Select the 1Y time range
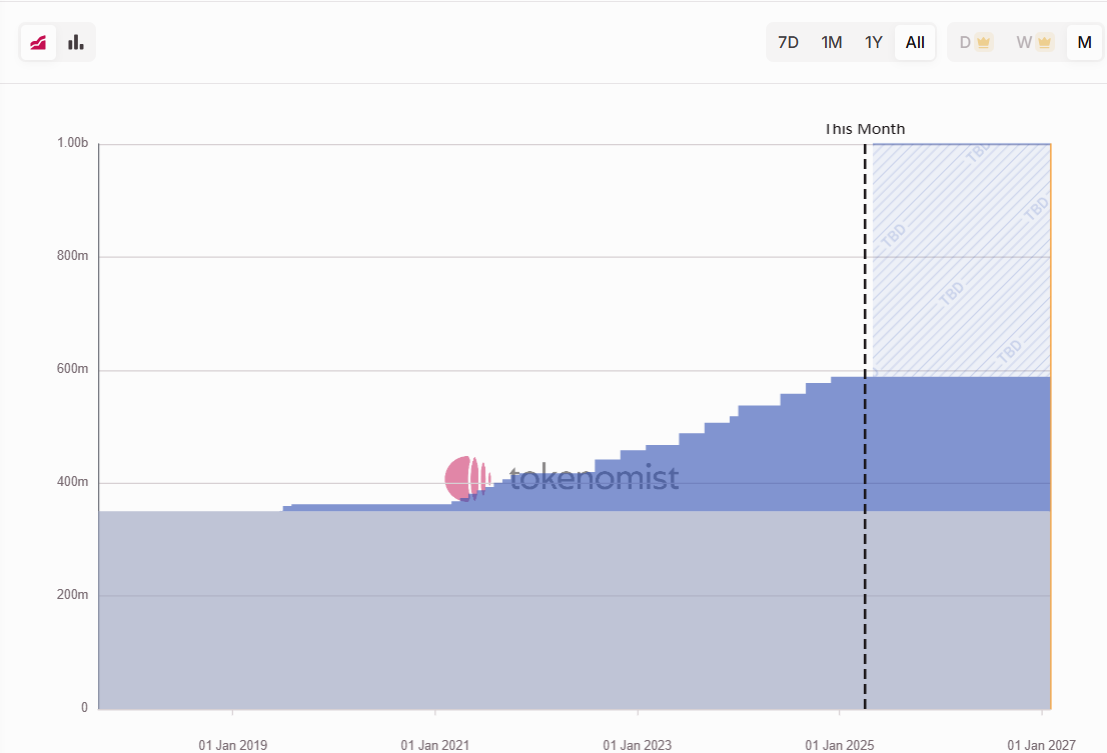Image resolution: width=1107 pixels, height=753 pixels. [x=873, y=42]
